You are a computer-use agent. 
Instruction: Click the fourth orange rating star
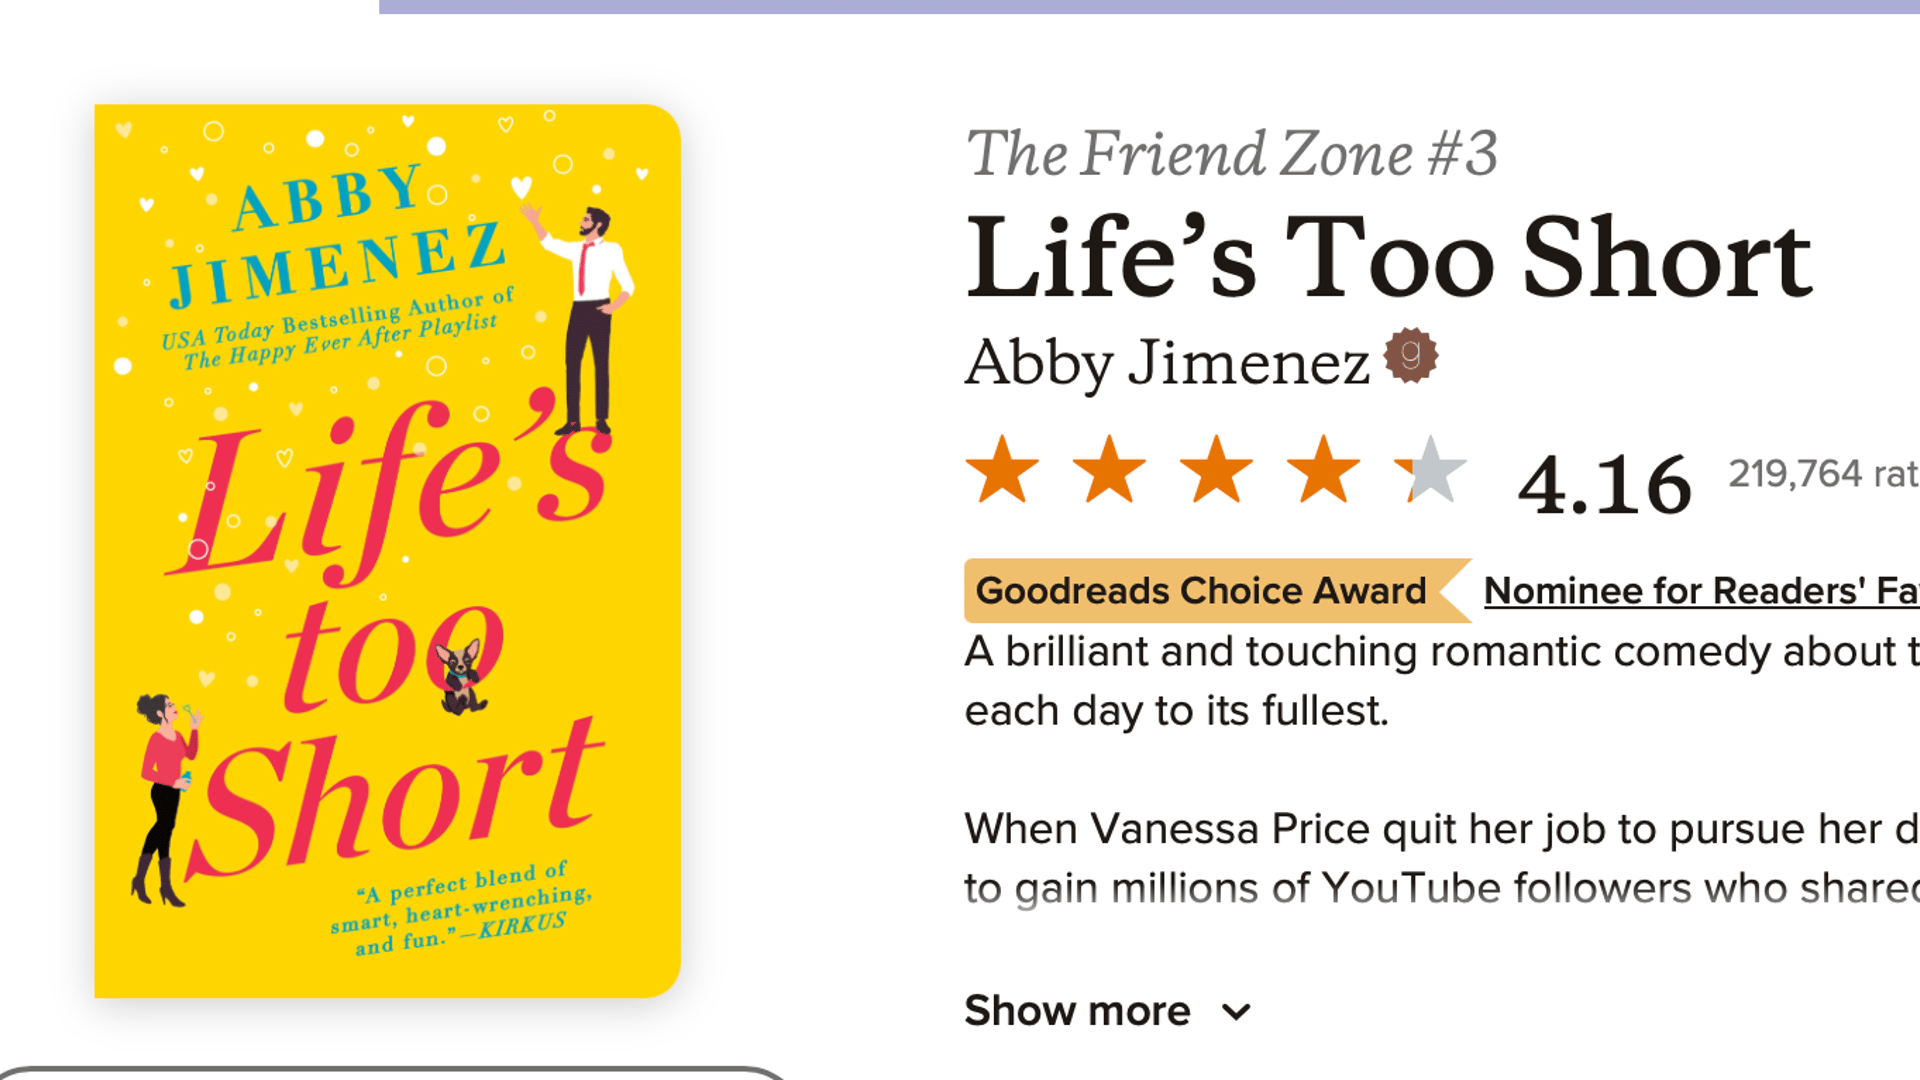pos(1323,470)
